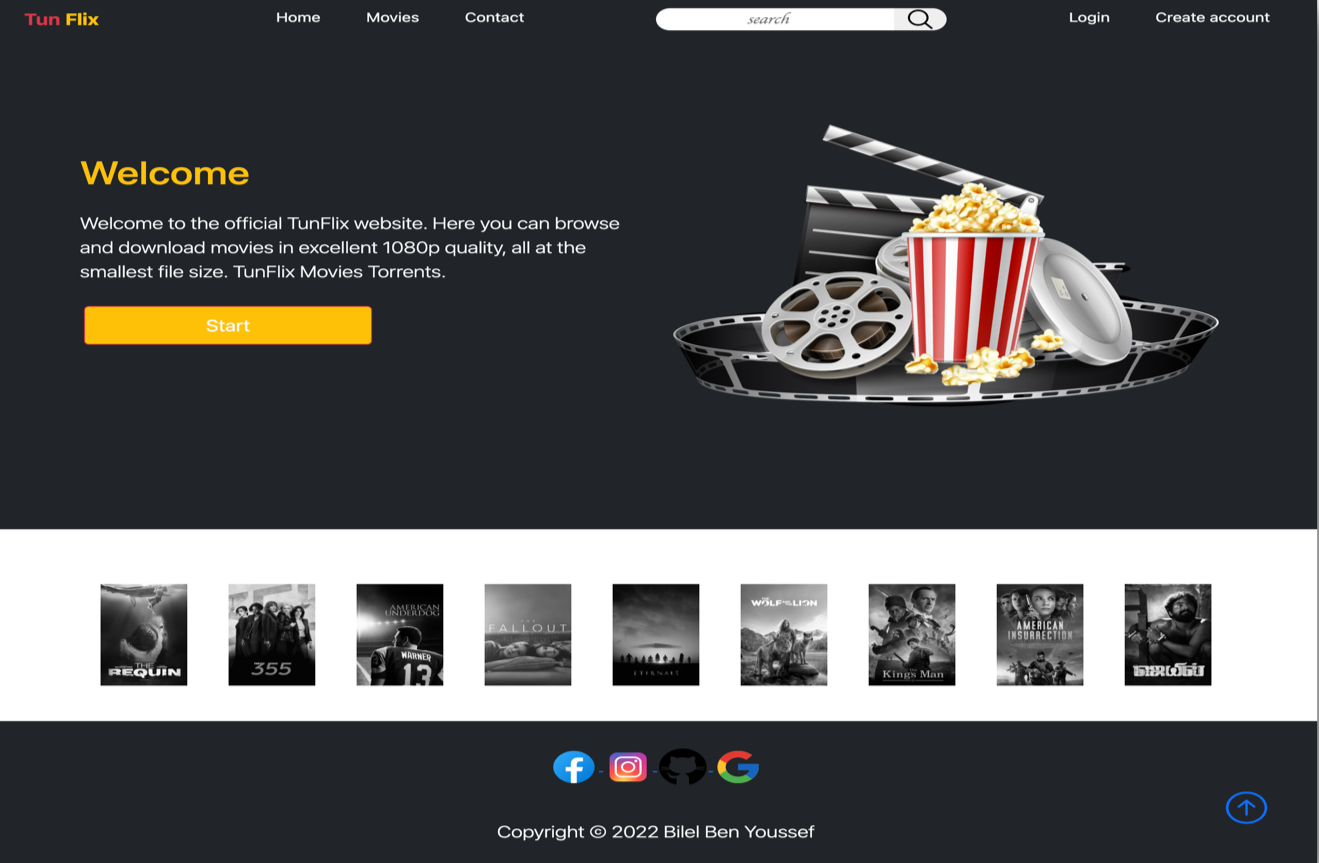Click the popcorn and film reel image

(945, 265)
